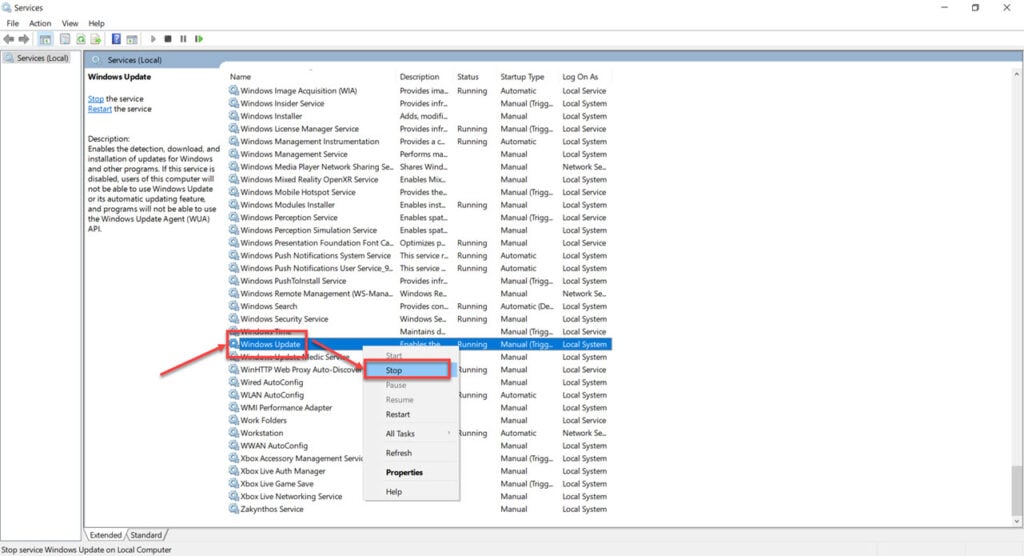Click the Forward arrow toolbar icon
Viewport: 1024px width, 556px height.
pyautogui.click(x=24, y=39)
